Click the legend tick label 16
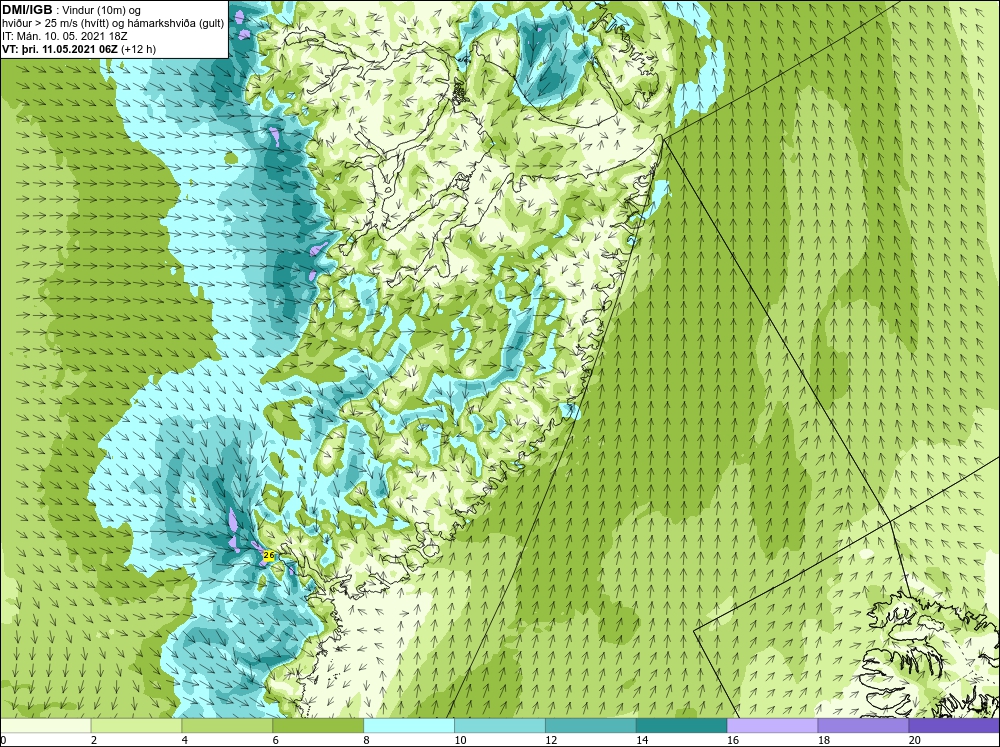 [732, 740]
